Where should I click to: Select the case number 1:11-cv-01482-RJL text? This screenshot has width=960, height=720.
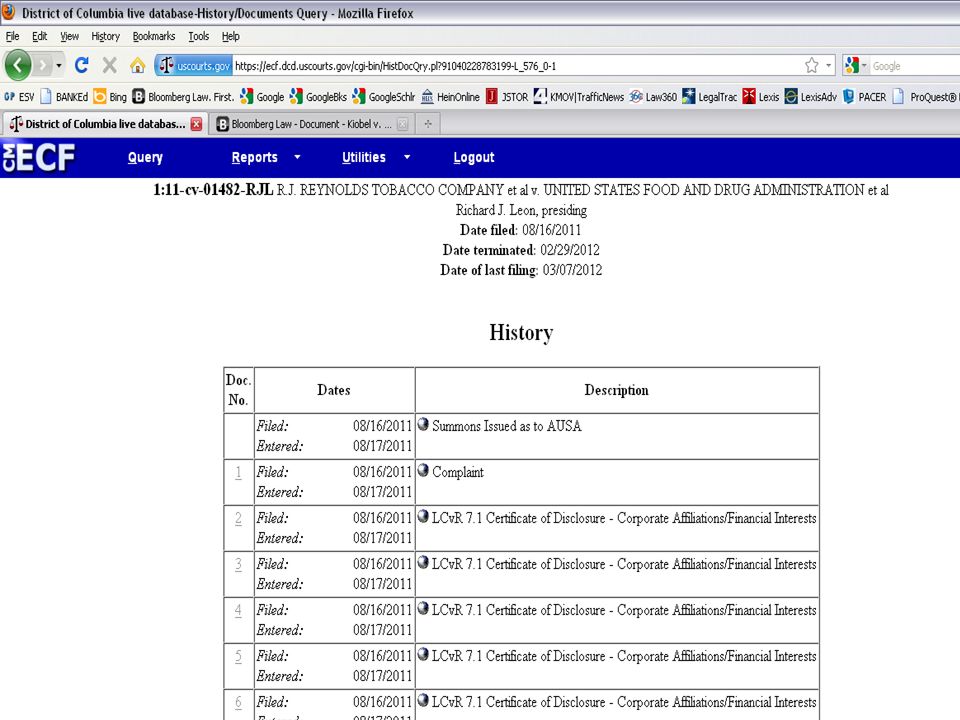tap(213, 190)
